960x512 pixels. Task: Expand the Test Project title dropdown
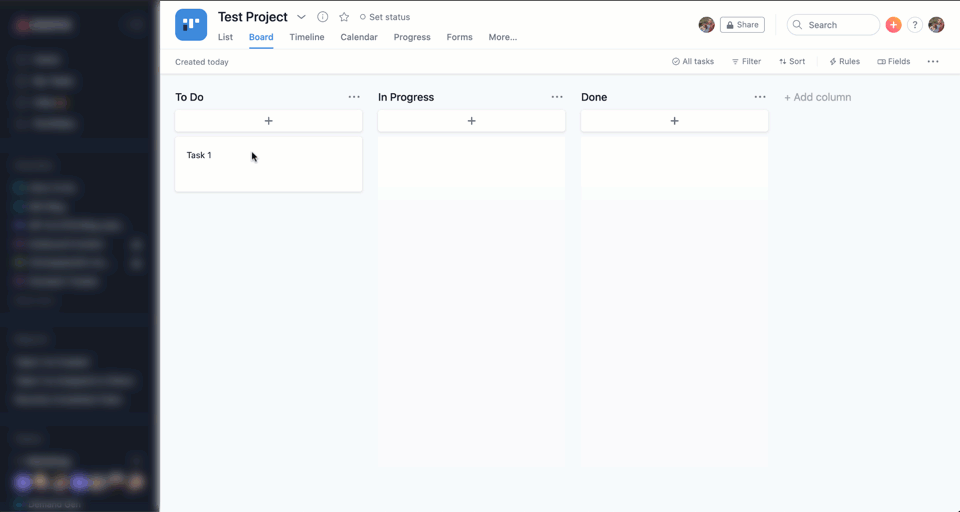(x=301, y=17)
